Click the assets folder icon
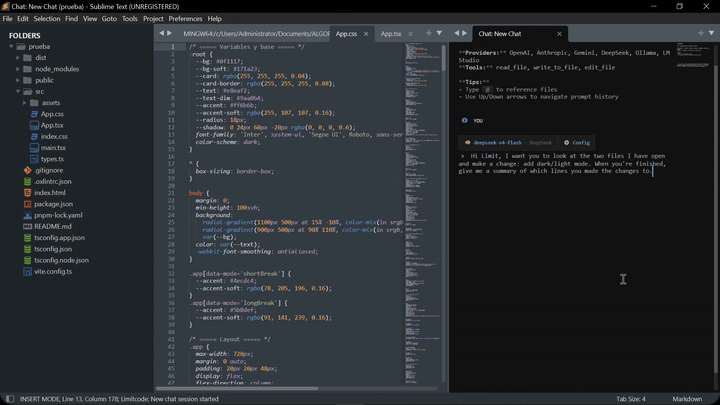The width and height of the screenshot is (720, 405). tap(34, 103)
